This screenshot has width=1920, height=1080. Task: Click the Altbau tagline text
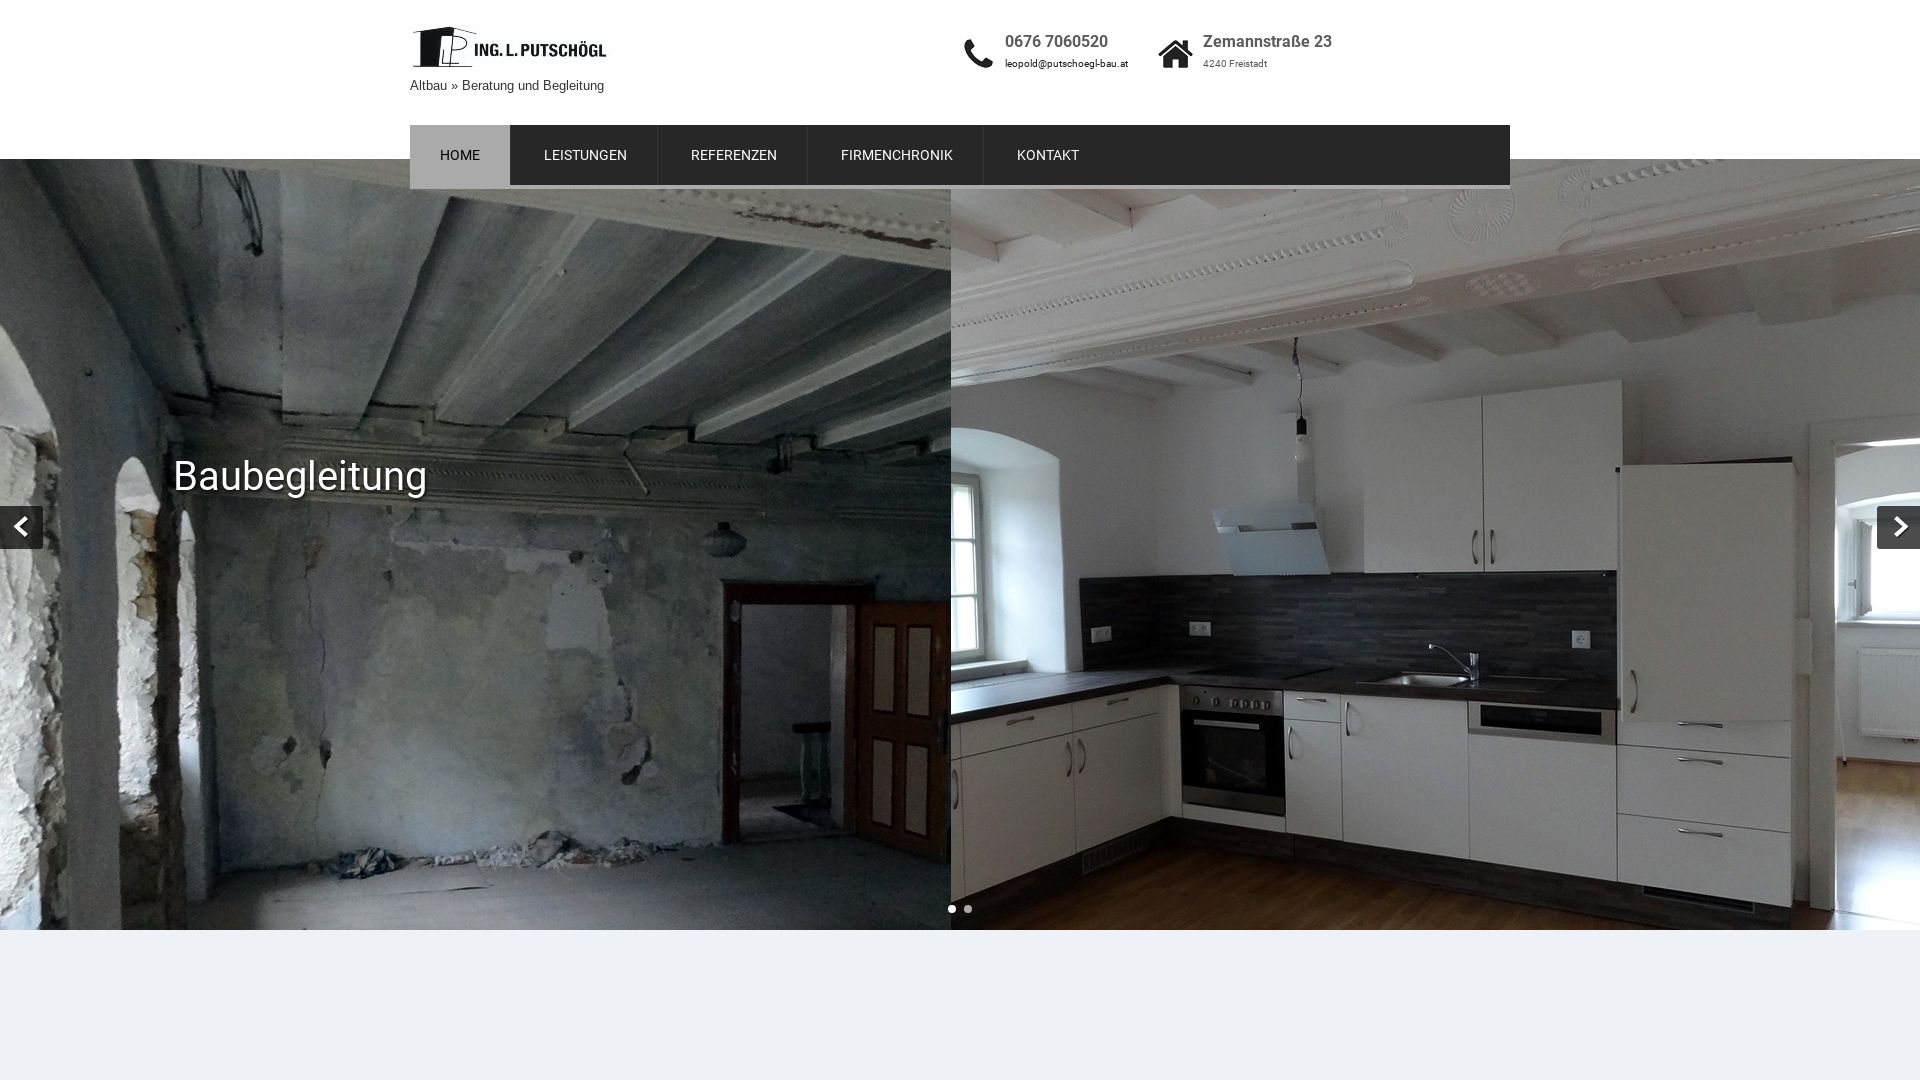click(x=507, y=86)
